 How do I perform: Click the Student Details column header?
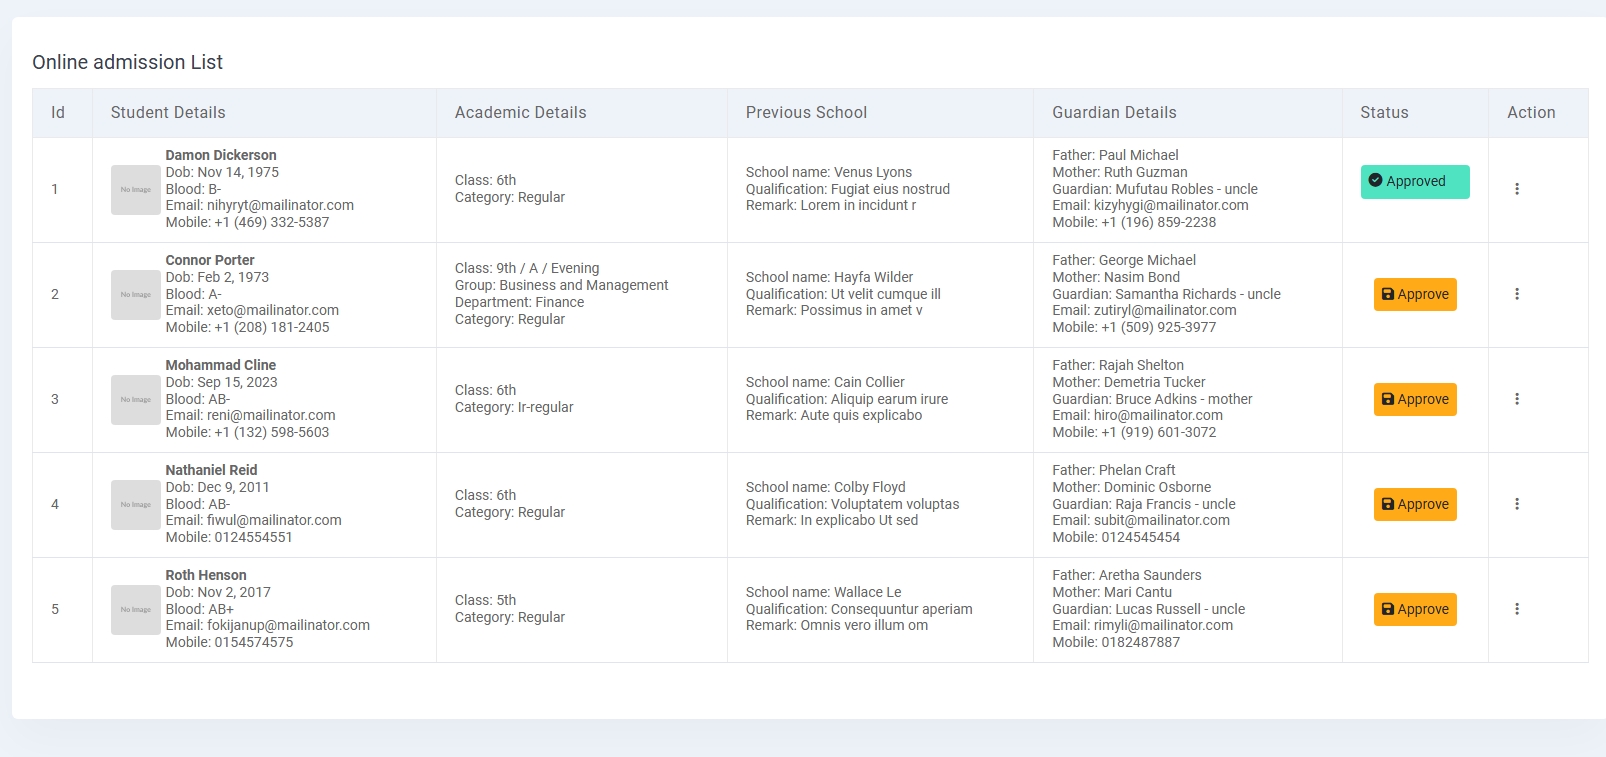[168, 113]
